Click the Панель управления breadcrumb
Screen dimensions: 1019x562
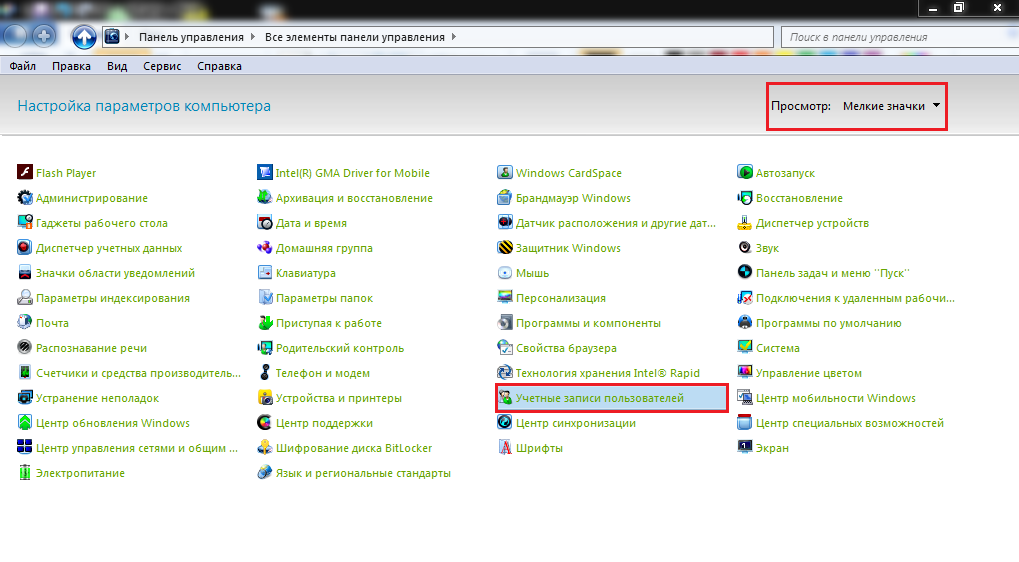pyautogui.click(x=191, y=37)
